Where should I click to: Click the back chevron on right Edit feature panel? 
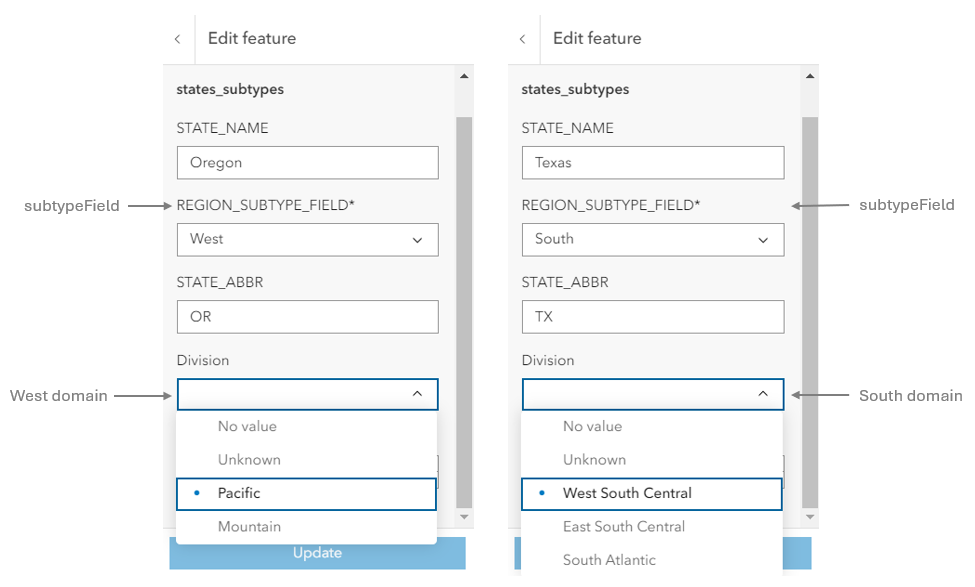coord(523,38)
